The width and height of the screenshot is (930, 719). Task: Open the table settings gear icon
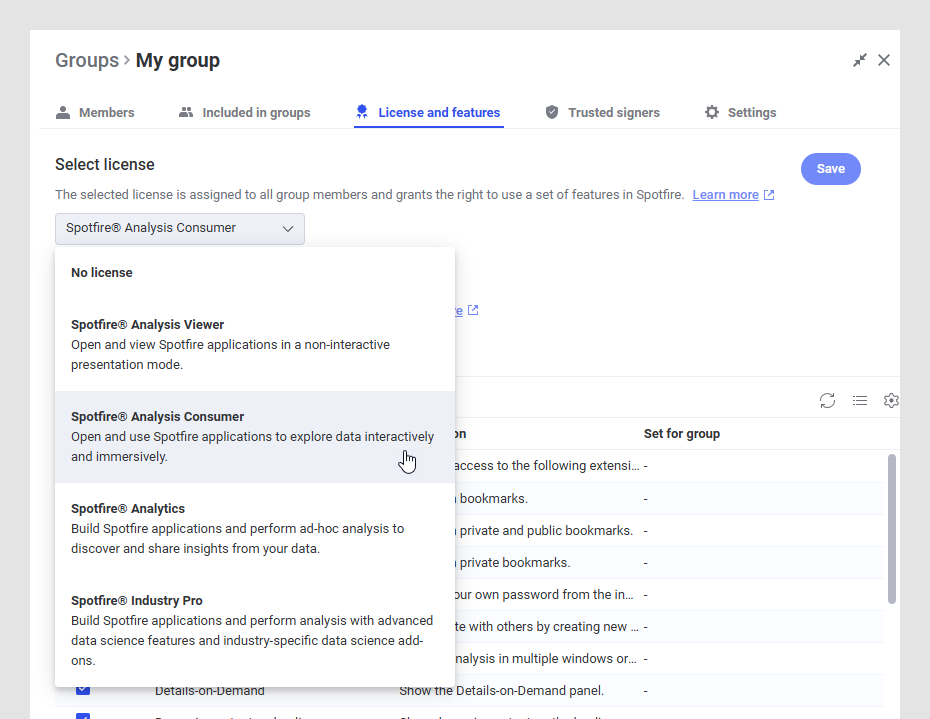(x=890, y=400)
